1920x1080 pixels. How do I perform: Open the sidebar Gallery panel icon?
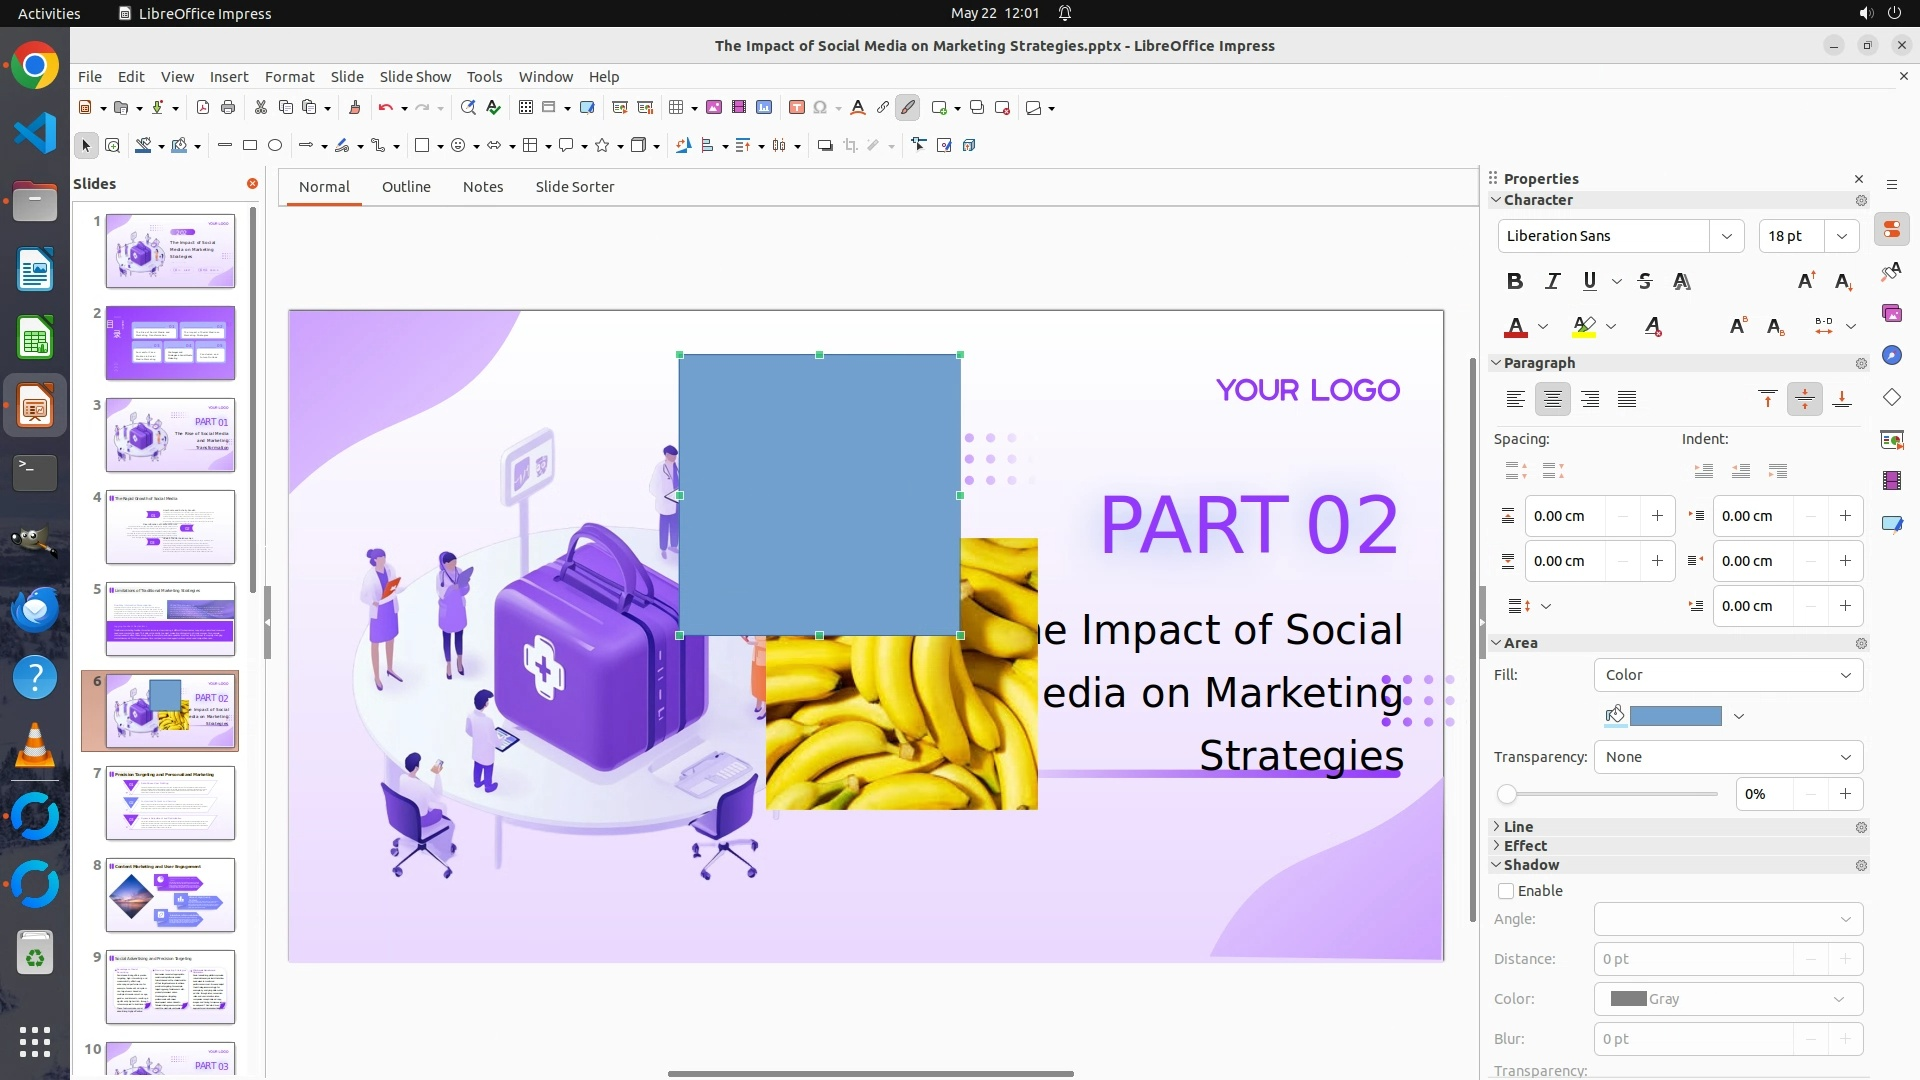point(1891,314)
